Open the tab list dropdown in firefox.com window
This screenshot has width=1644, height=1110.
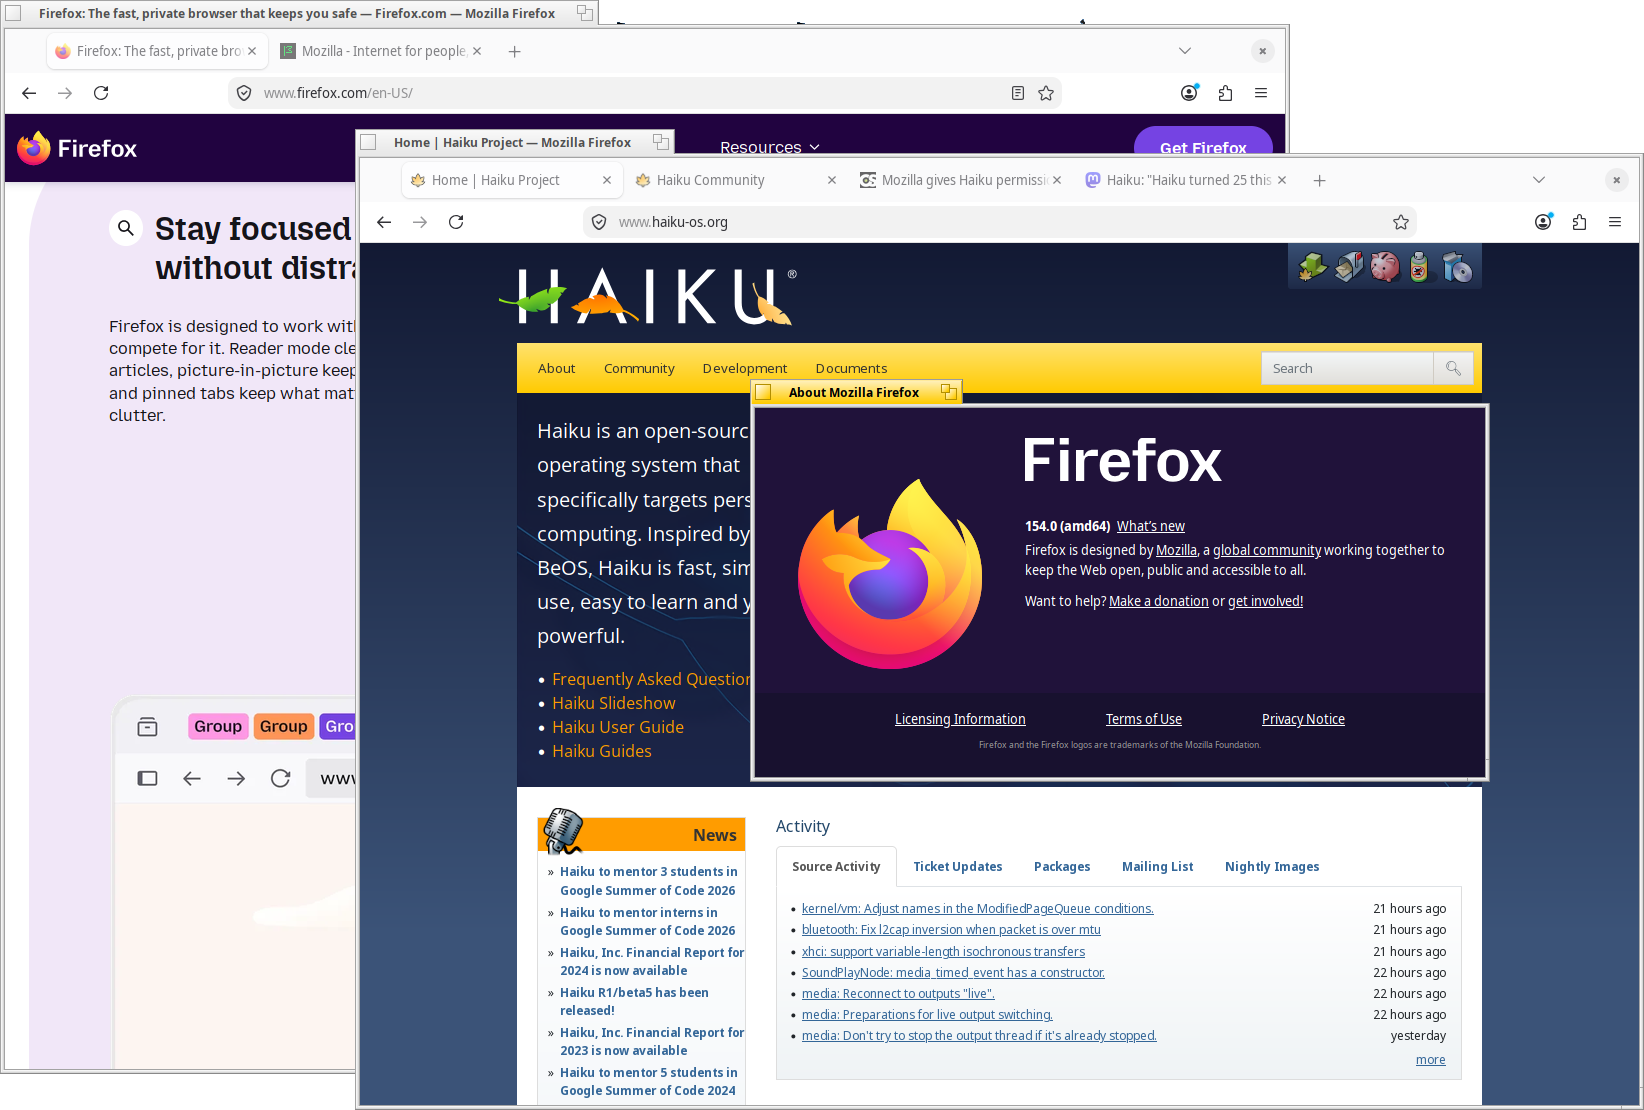(1185, 51)
